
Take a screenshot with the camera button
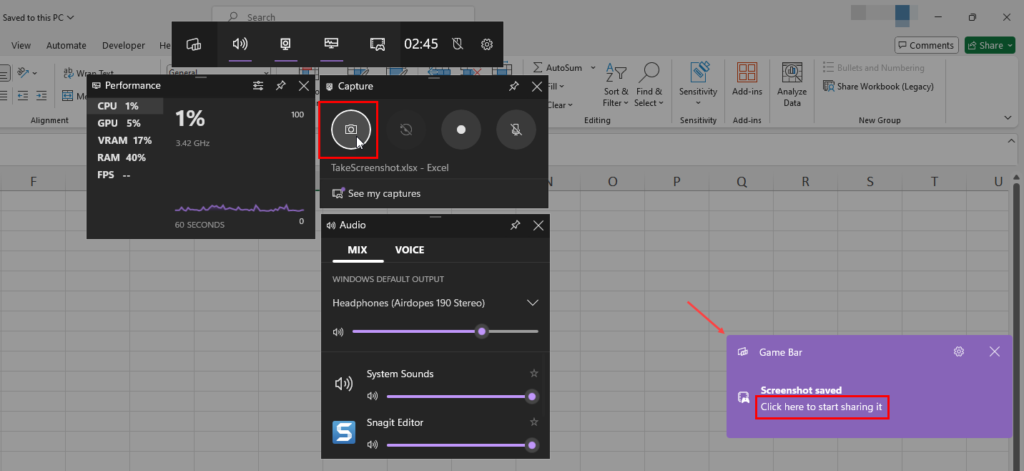point(351,129)
